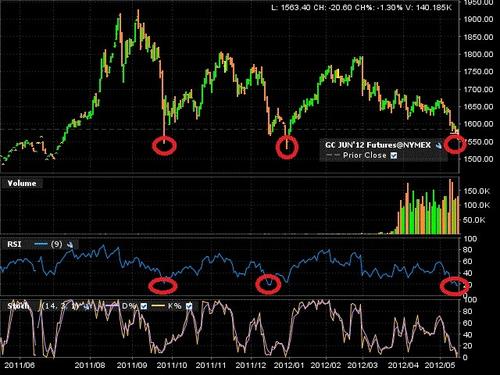500x375 pixels.
Task: Click the change value CH: -20.60
Action: click(x=332, y=8)
